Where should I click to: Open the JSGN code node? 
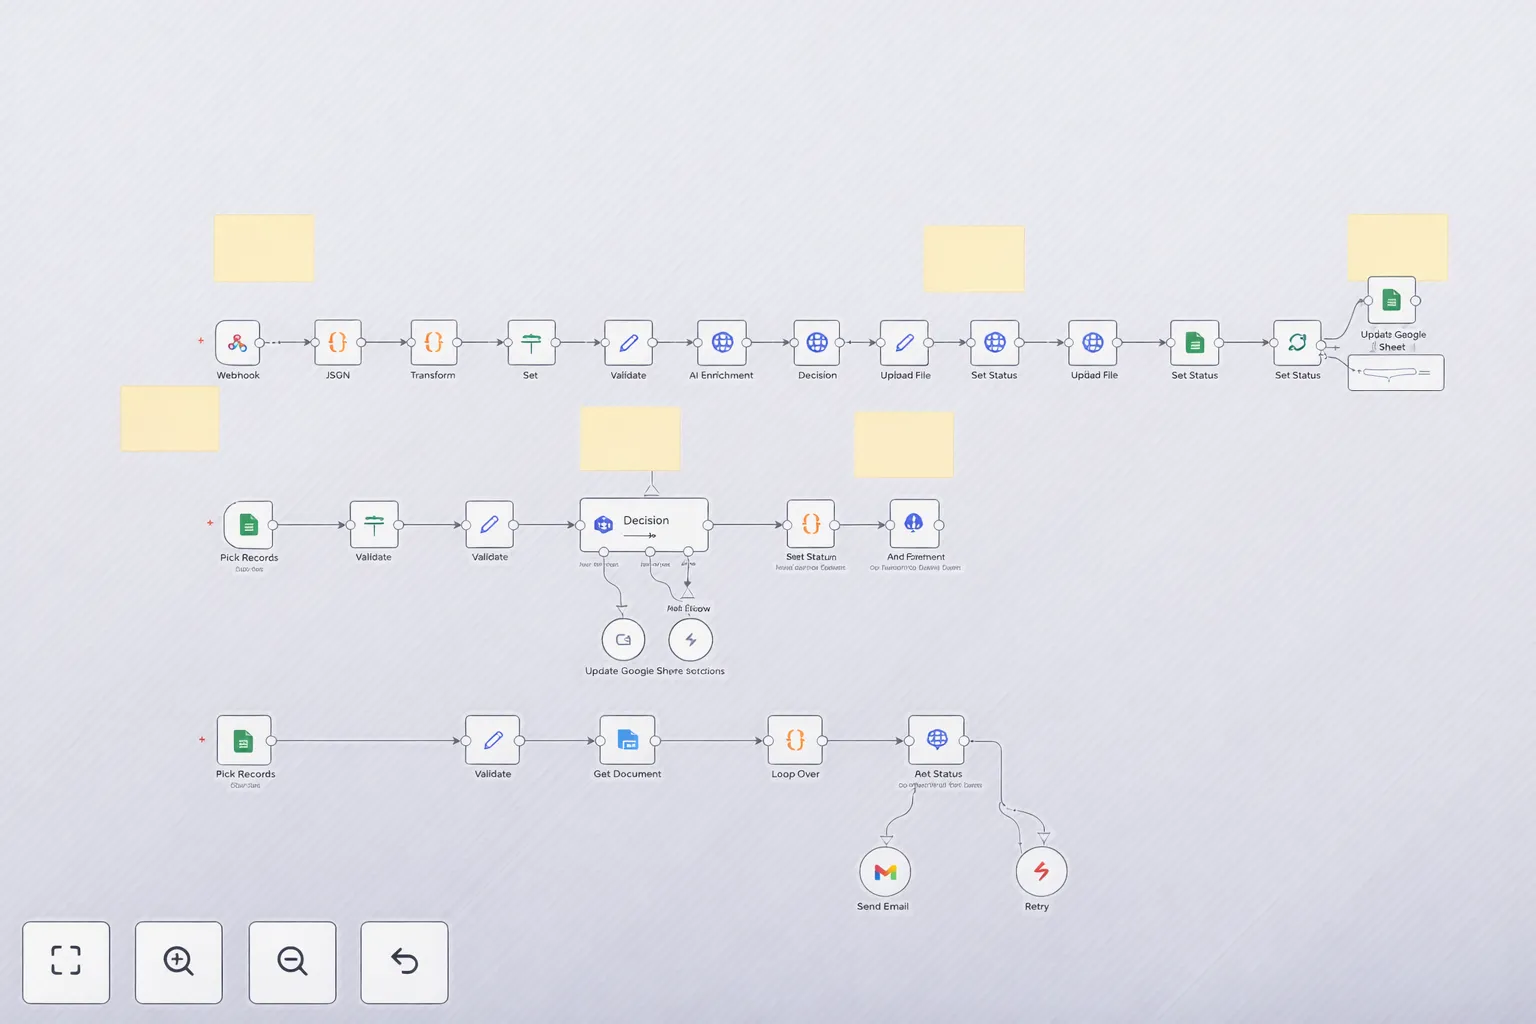tap(338, 342)
